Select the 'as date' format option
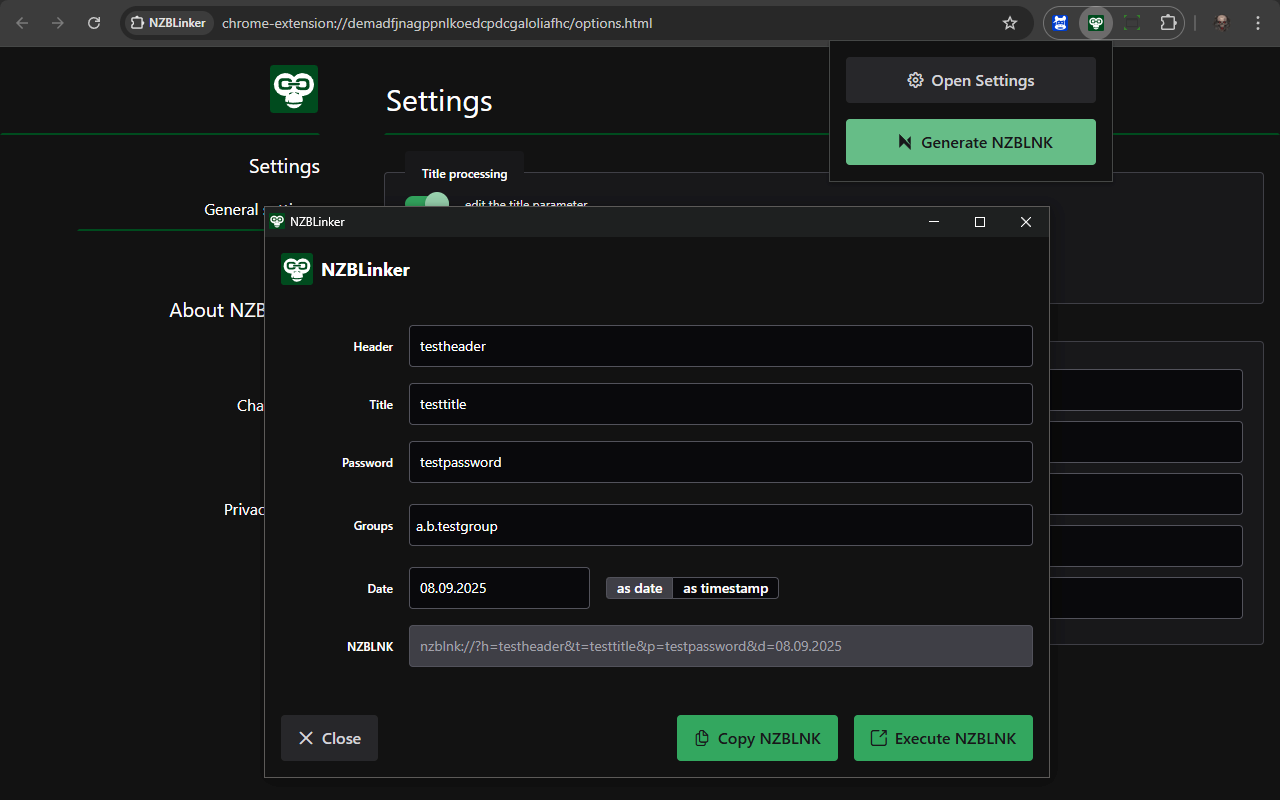The width and height of the screenshot is (1280, 800). pyautogui.click(x=639, y=588)
